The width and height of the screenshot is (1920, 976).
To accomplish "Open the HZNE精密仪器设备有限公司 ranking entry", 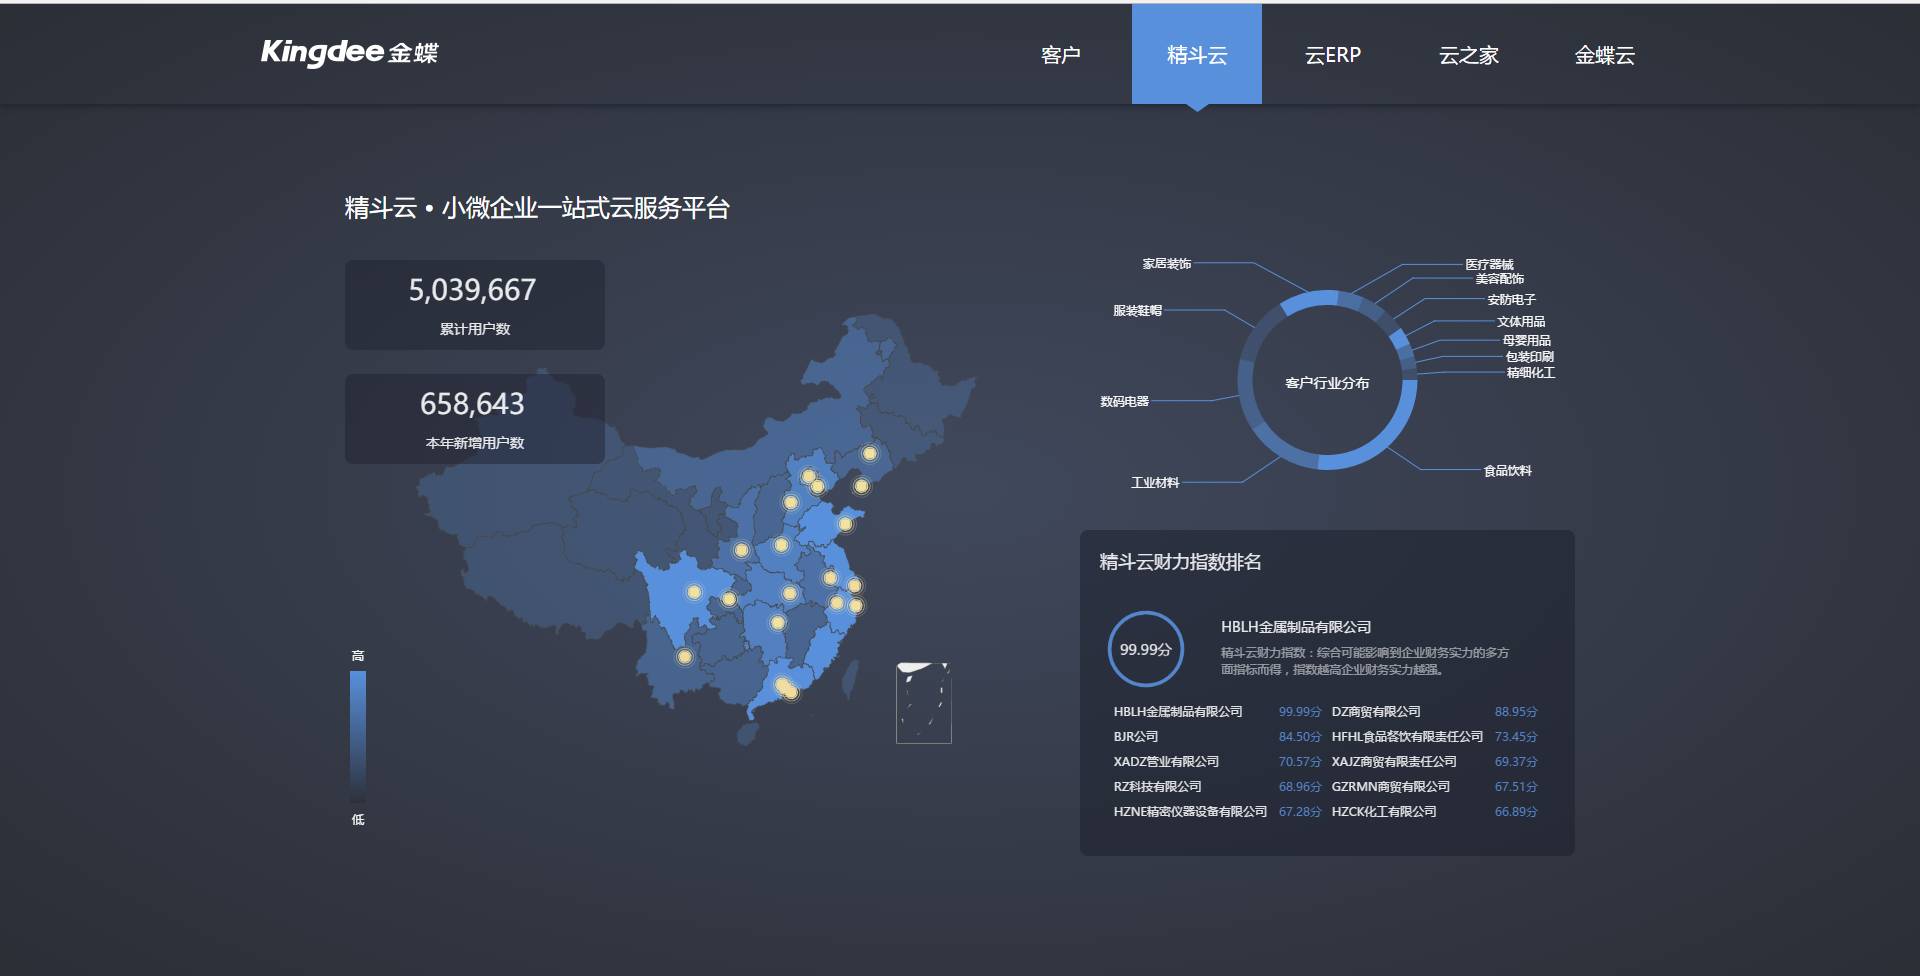I will pos(1190,812).
